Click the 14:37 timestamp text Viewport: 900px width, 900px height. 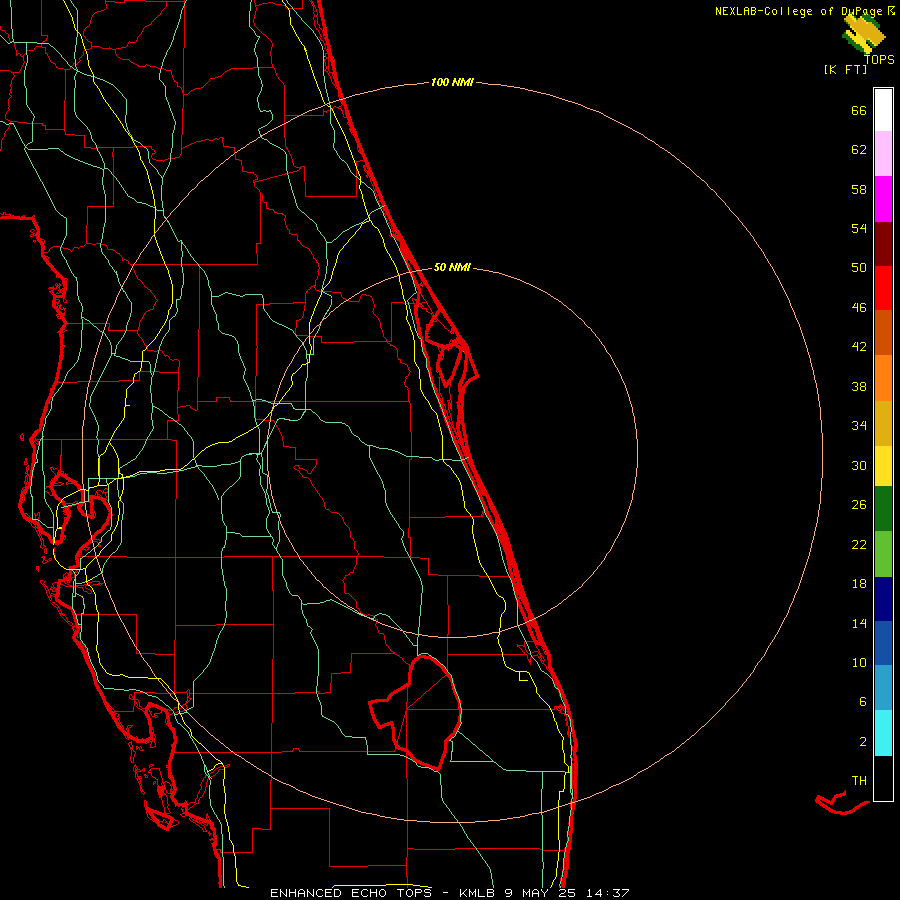coord(607,893)
